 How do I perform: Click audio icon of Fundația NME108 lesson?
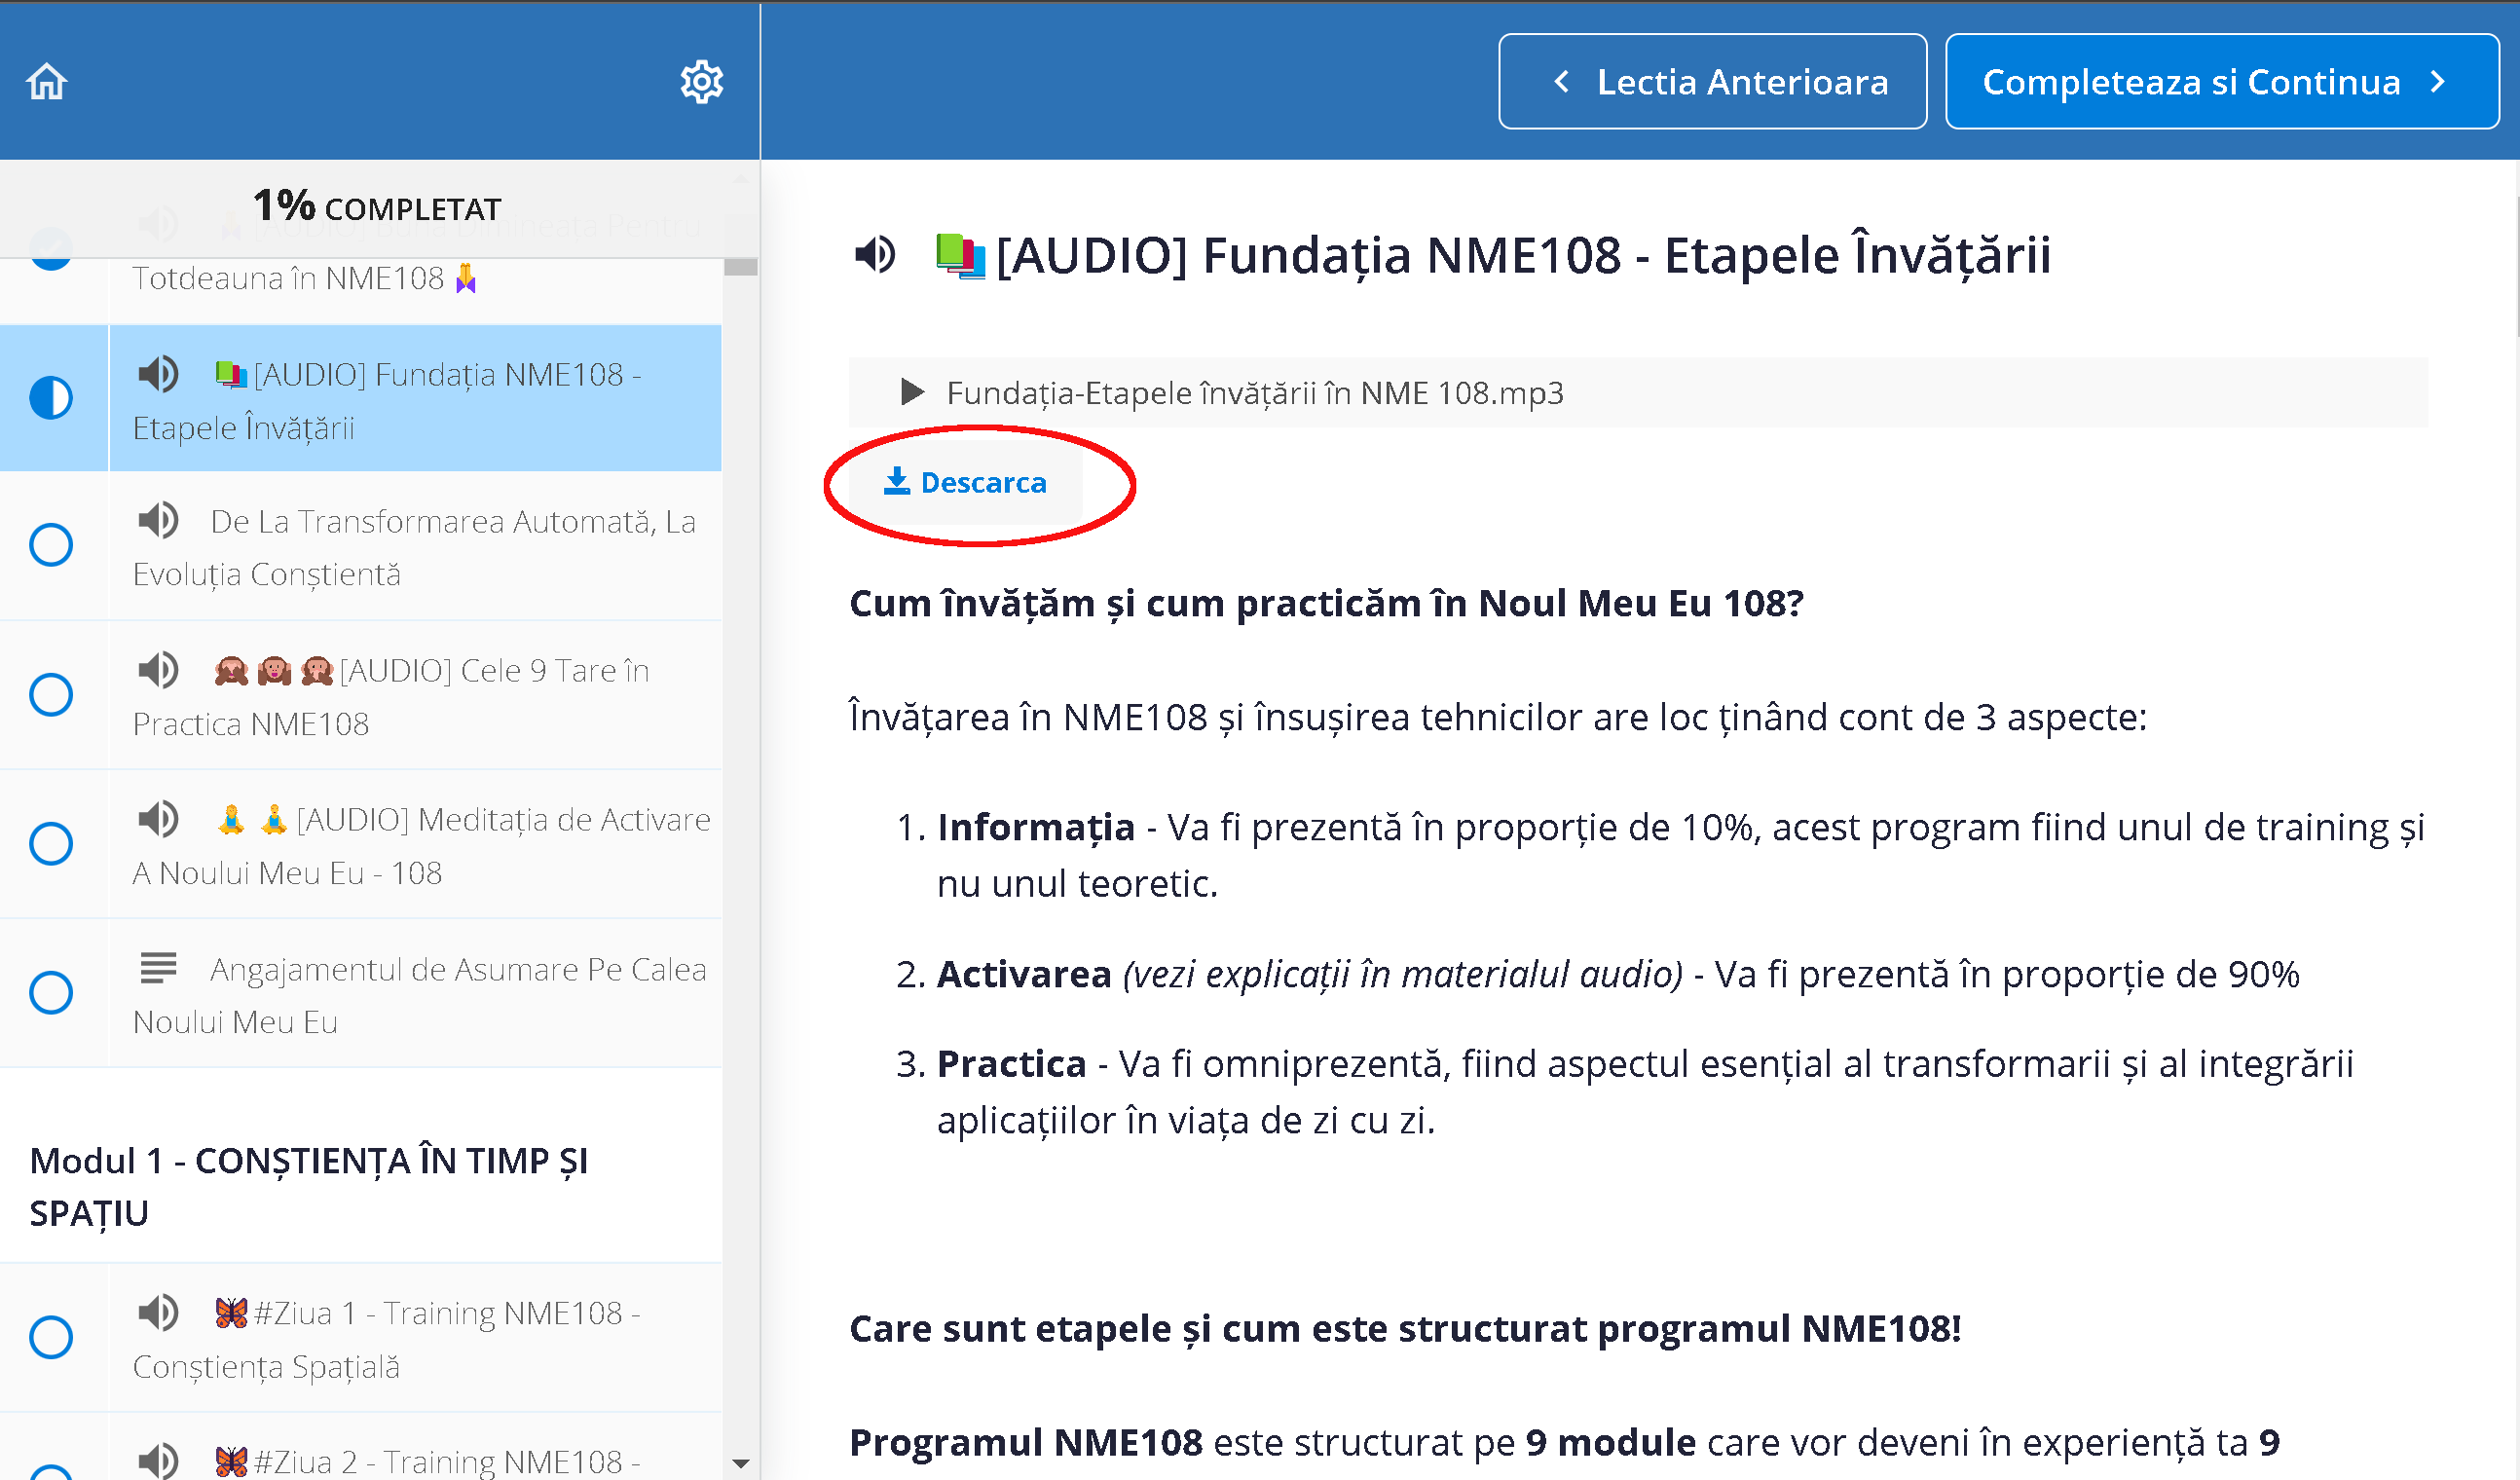click(x=158, y=374)
